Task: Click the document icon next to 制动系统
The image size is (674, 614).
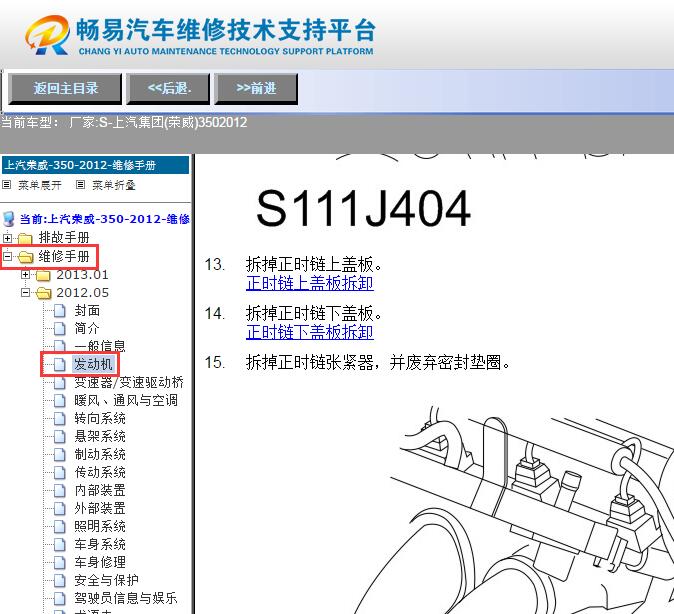Action: pyautogui.click(x=60, y=455)
